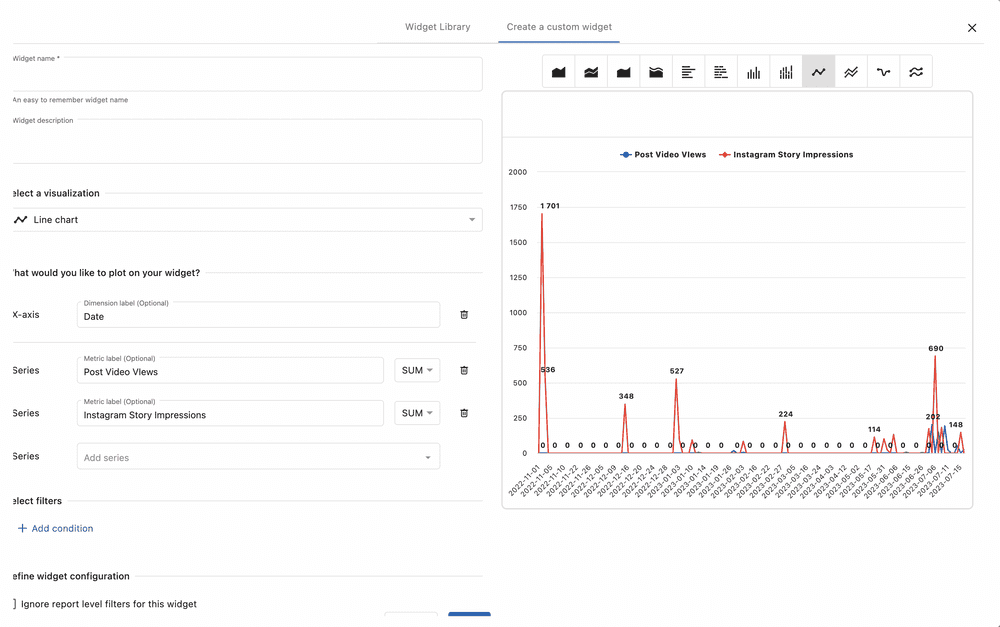Toggle Post Video Views in chart legend

[663, 155]
